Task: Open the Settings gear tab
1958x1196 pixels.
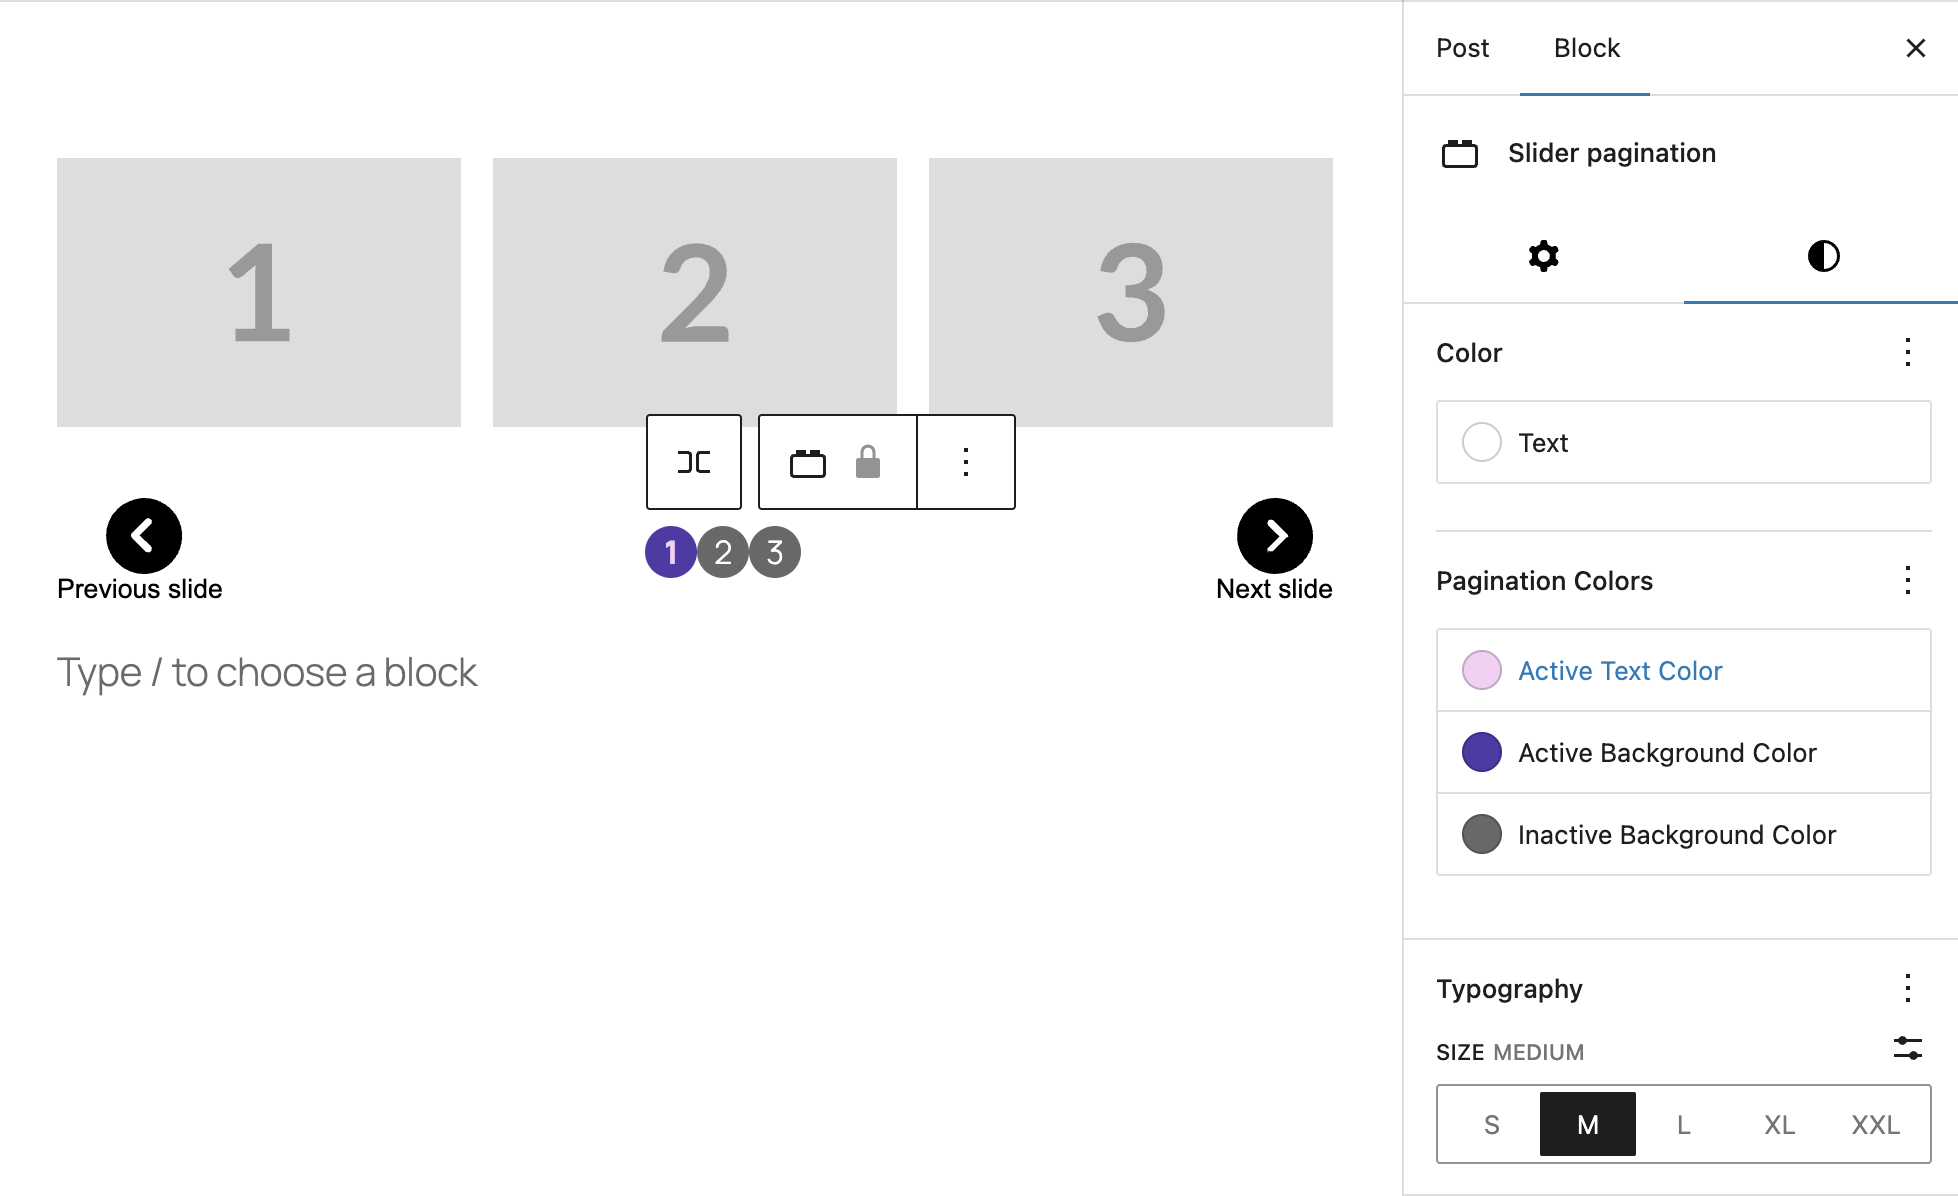Action: click(1544, 256)
